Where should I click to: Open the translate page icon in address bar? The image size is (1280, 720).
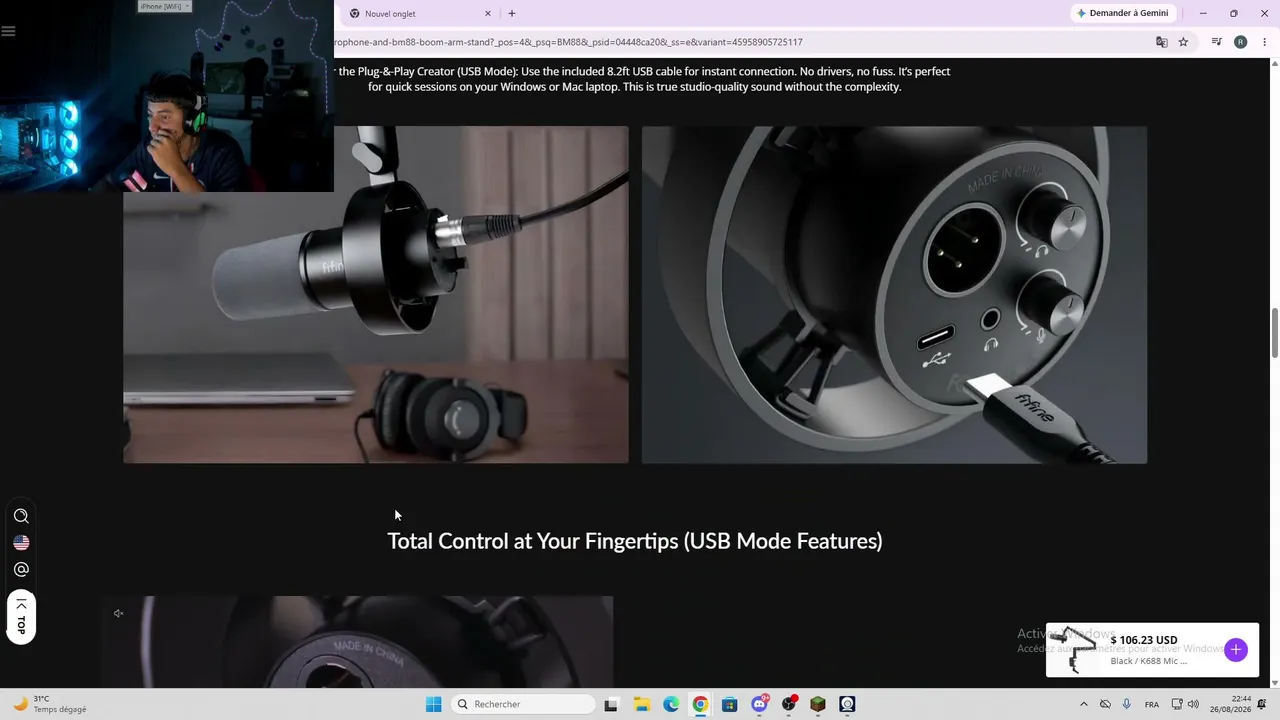pyautogui.click(x=1161, y=42)
